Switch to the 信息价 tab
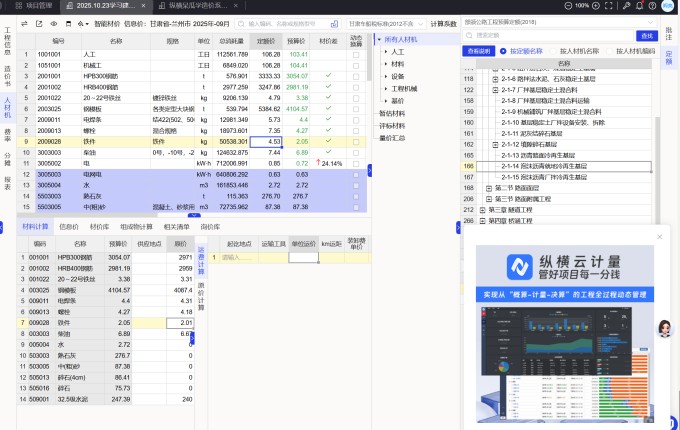The image size is (680, 430). [69, 226]
